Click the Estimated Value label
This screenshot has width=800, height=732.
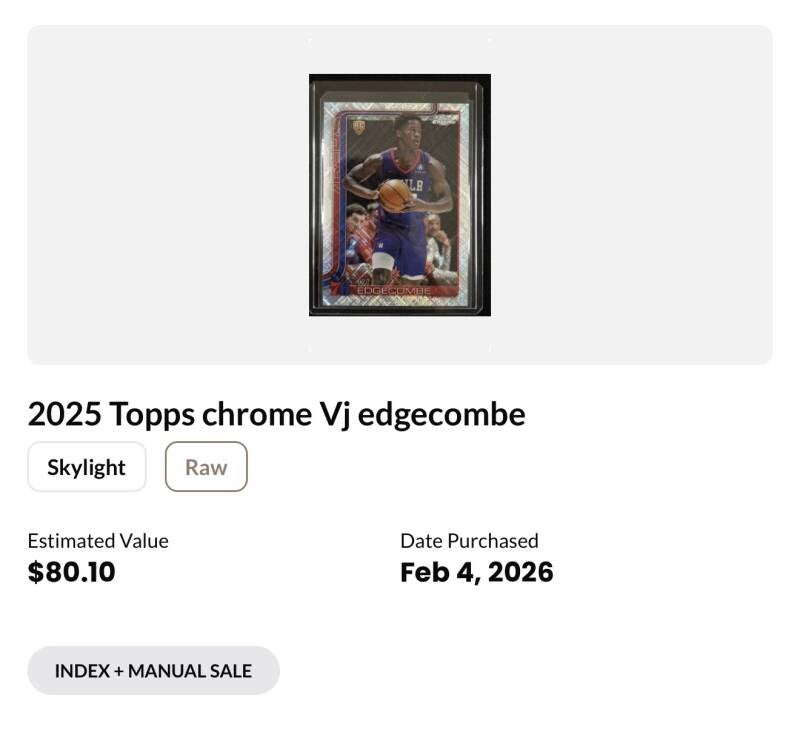point(98,541)
